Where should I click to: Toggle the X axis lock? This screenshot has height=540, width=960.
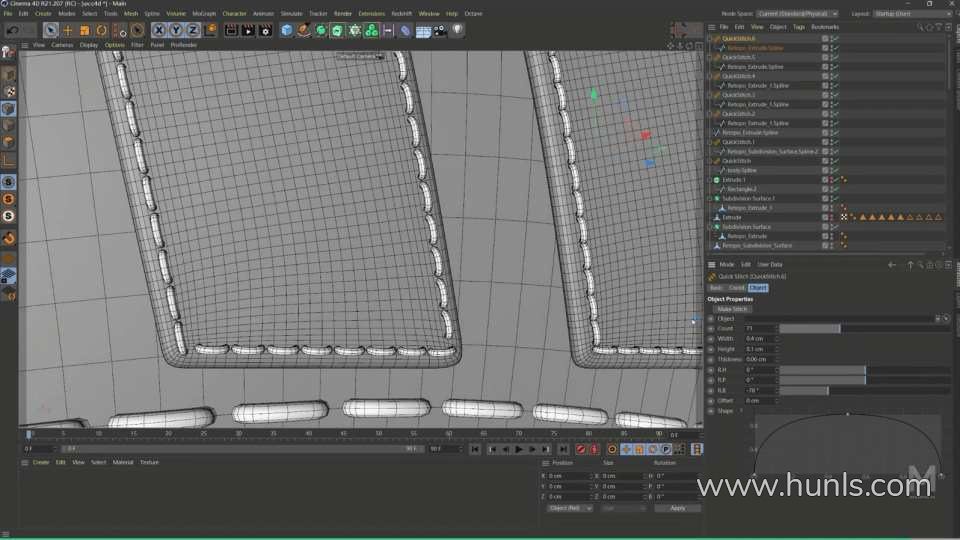click(x=159, y=30)
